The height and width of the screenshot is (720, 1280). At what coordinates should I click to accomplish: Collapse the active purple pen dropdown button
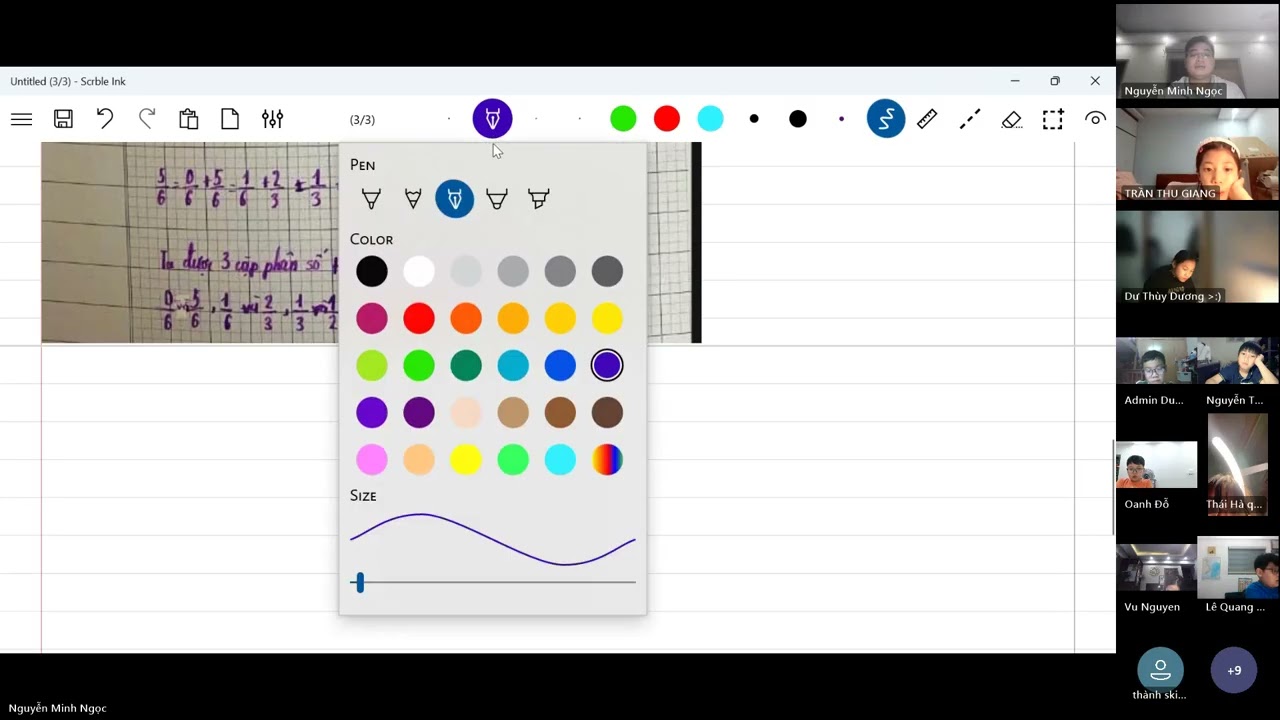pos(493,119)
